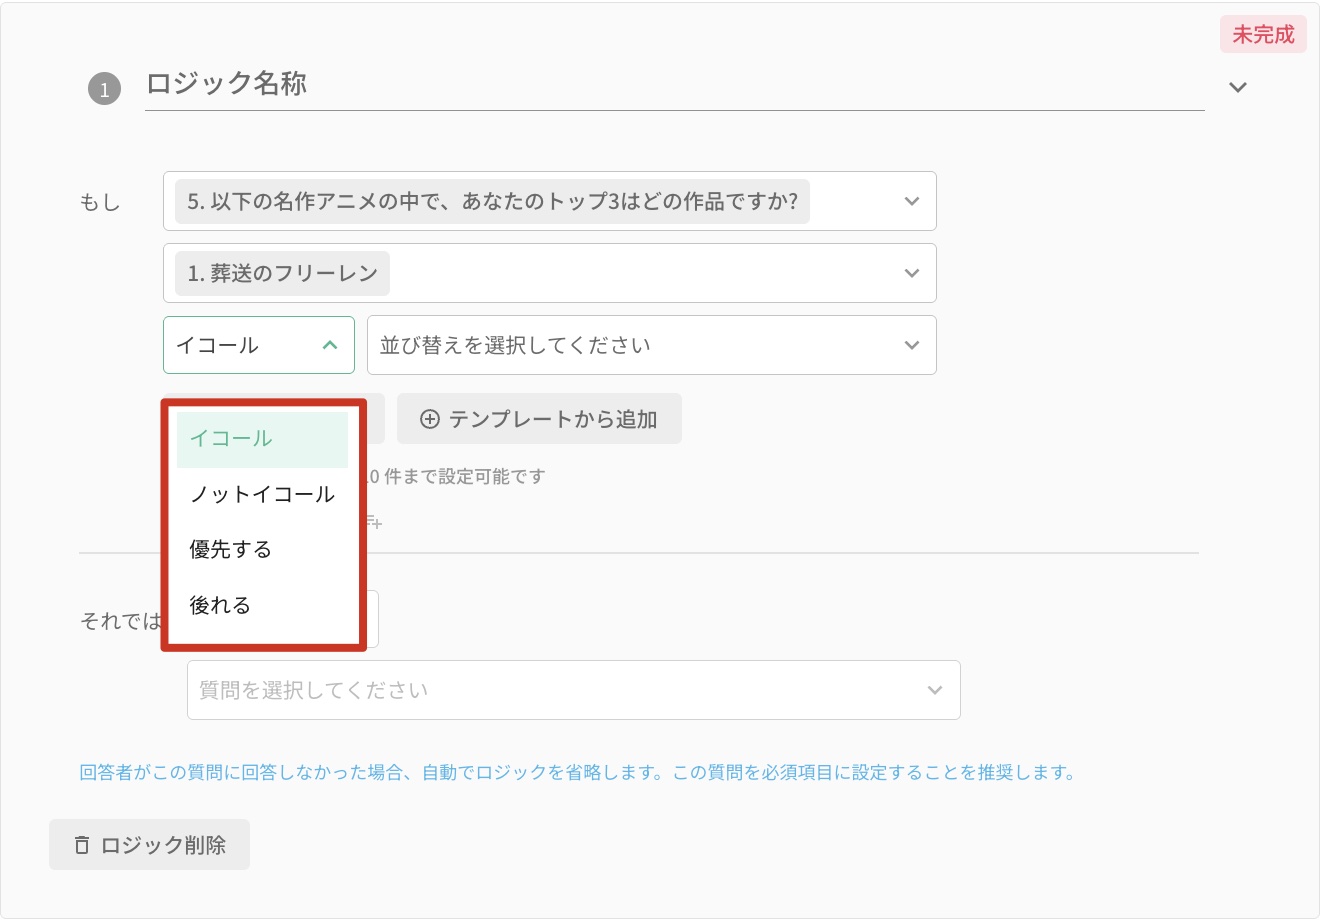Screen dimensions: 1322x922
Task: Choose ノットイコール in the operator list
Action: click(262, 495)
